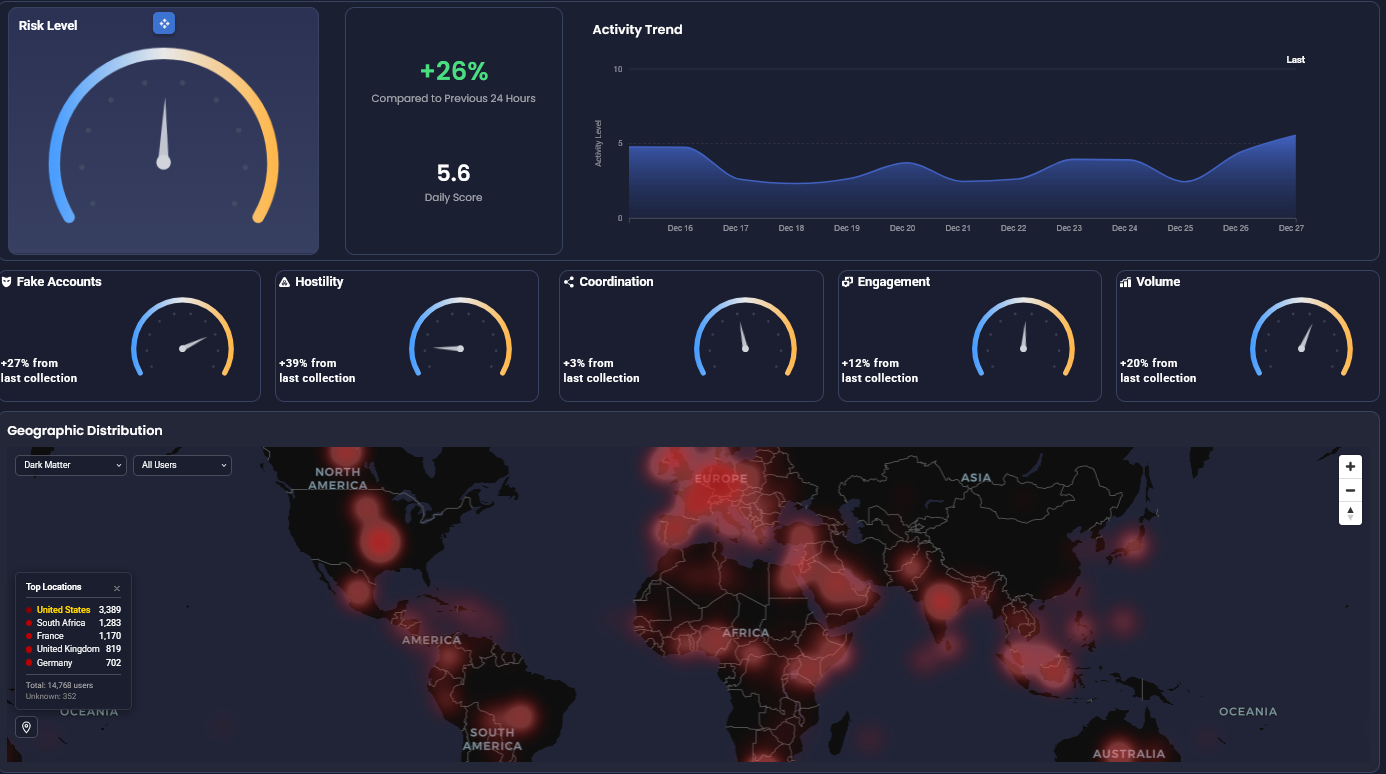Click the EUROPE label on the map
Image resolution: width=1386 pixels, height=774 pixels.
click(x=721, y=479)
